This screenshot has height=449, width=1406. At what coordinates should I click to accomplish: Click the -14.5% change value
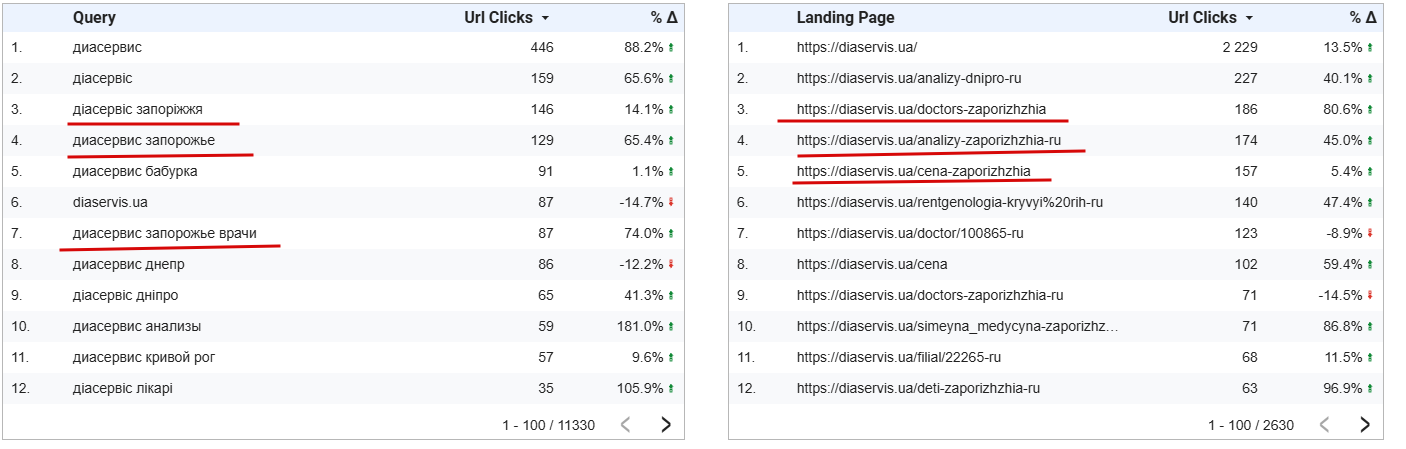[1340, 295]
